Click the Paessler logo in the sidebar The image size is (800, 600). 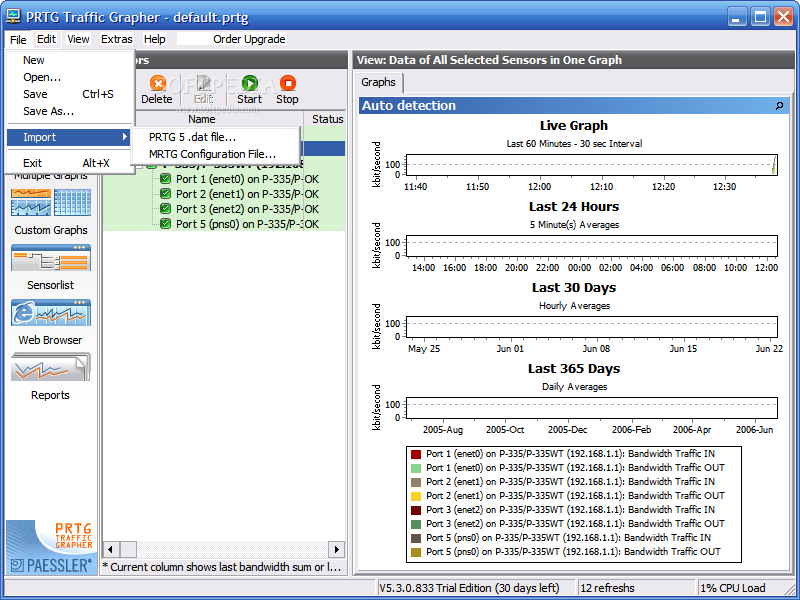click(51, 565)
